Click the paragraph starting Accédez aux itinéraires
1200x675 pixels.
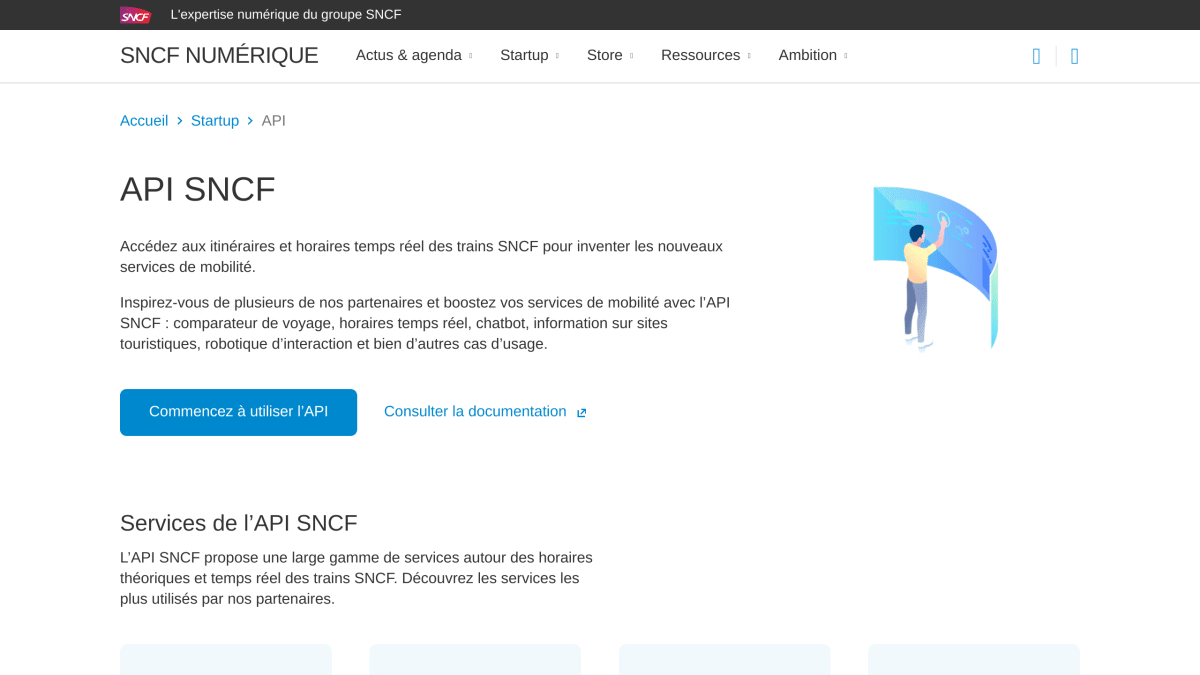421,257
